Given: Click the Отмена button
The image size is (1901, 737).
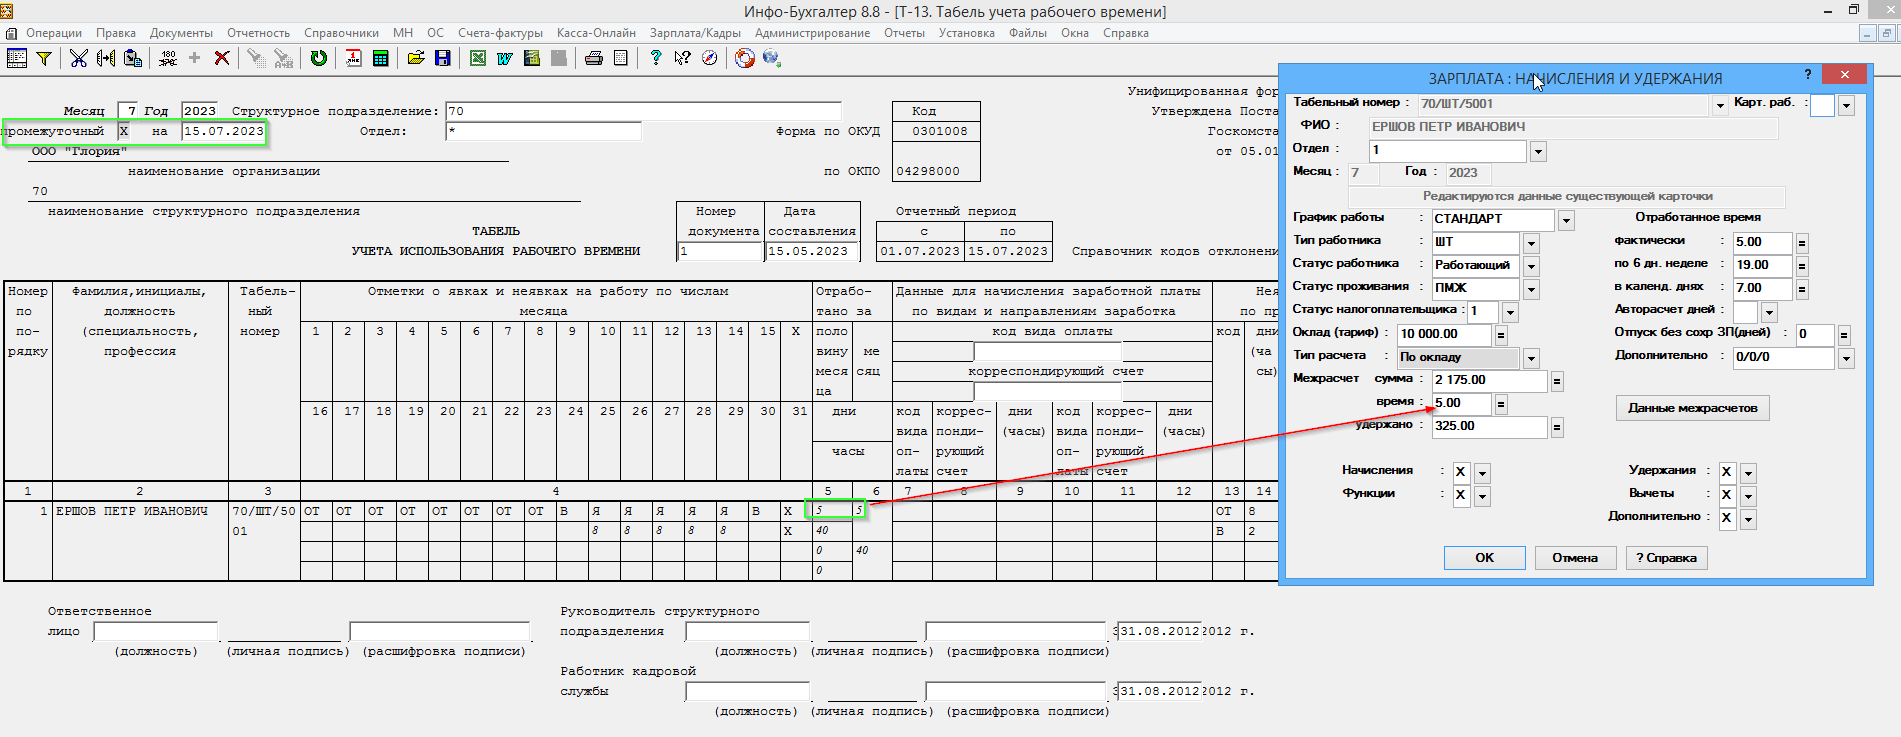Looking at the screenshot, I should pyautogui.click(x=1575, y=558).
